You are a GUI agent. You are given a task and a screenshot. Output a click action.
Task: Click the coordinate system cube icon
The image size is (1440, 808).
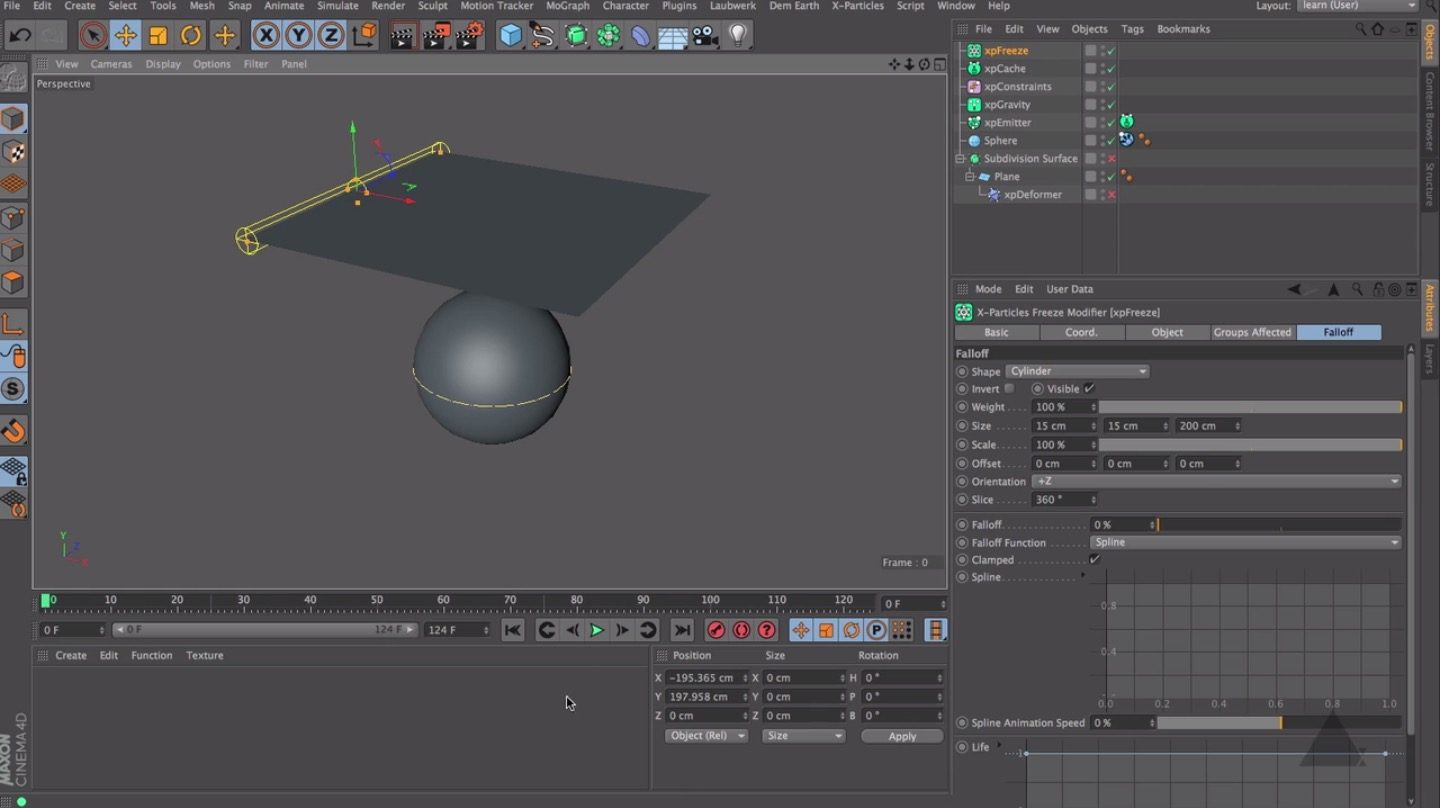365,36
